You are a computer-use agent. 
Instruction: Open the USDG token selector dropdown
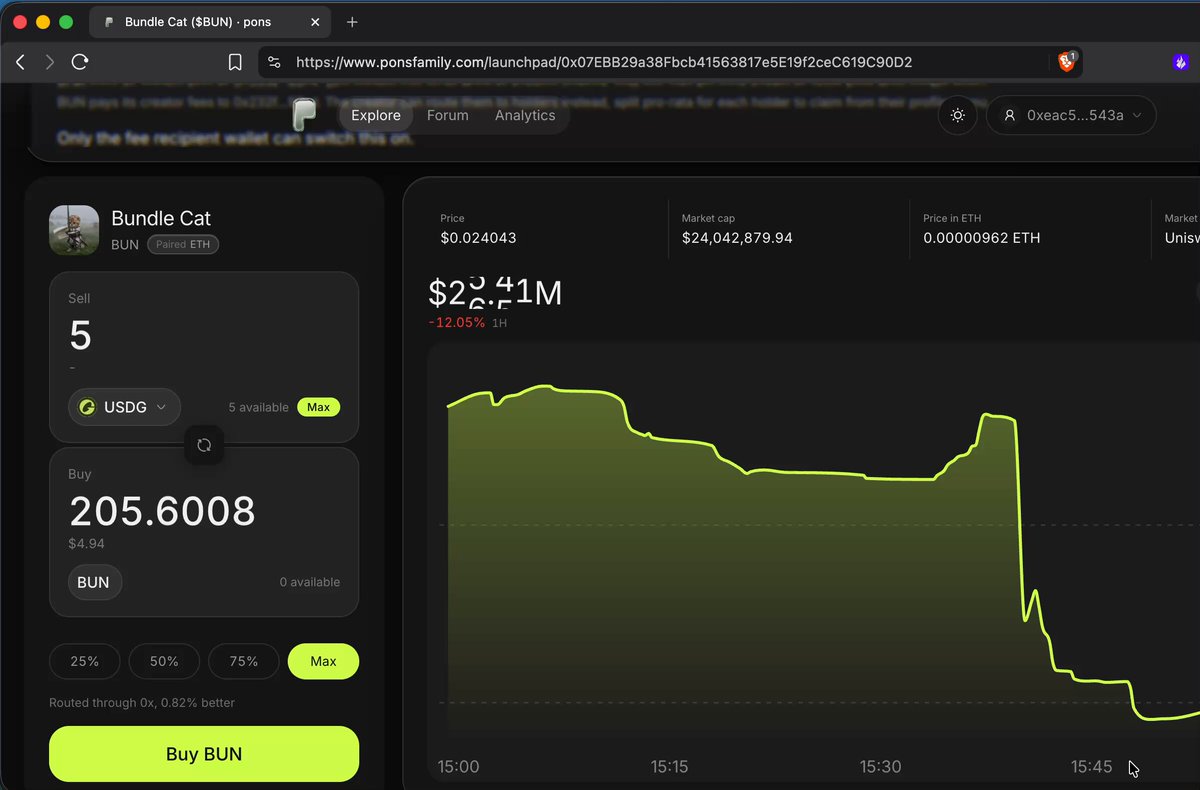pos(125,407)
